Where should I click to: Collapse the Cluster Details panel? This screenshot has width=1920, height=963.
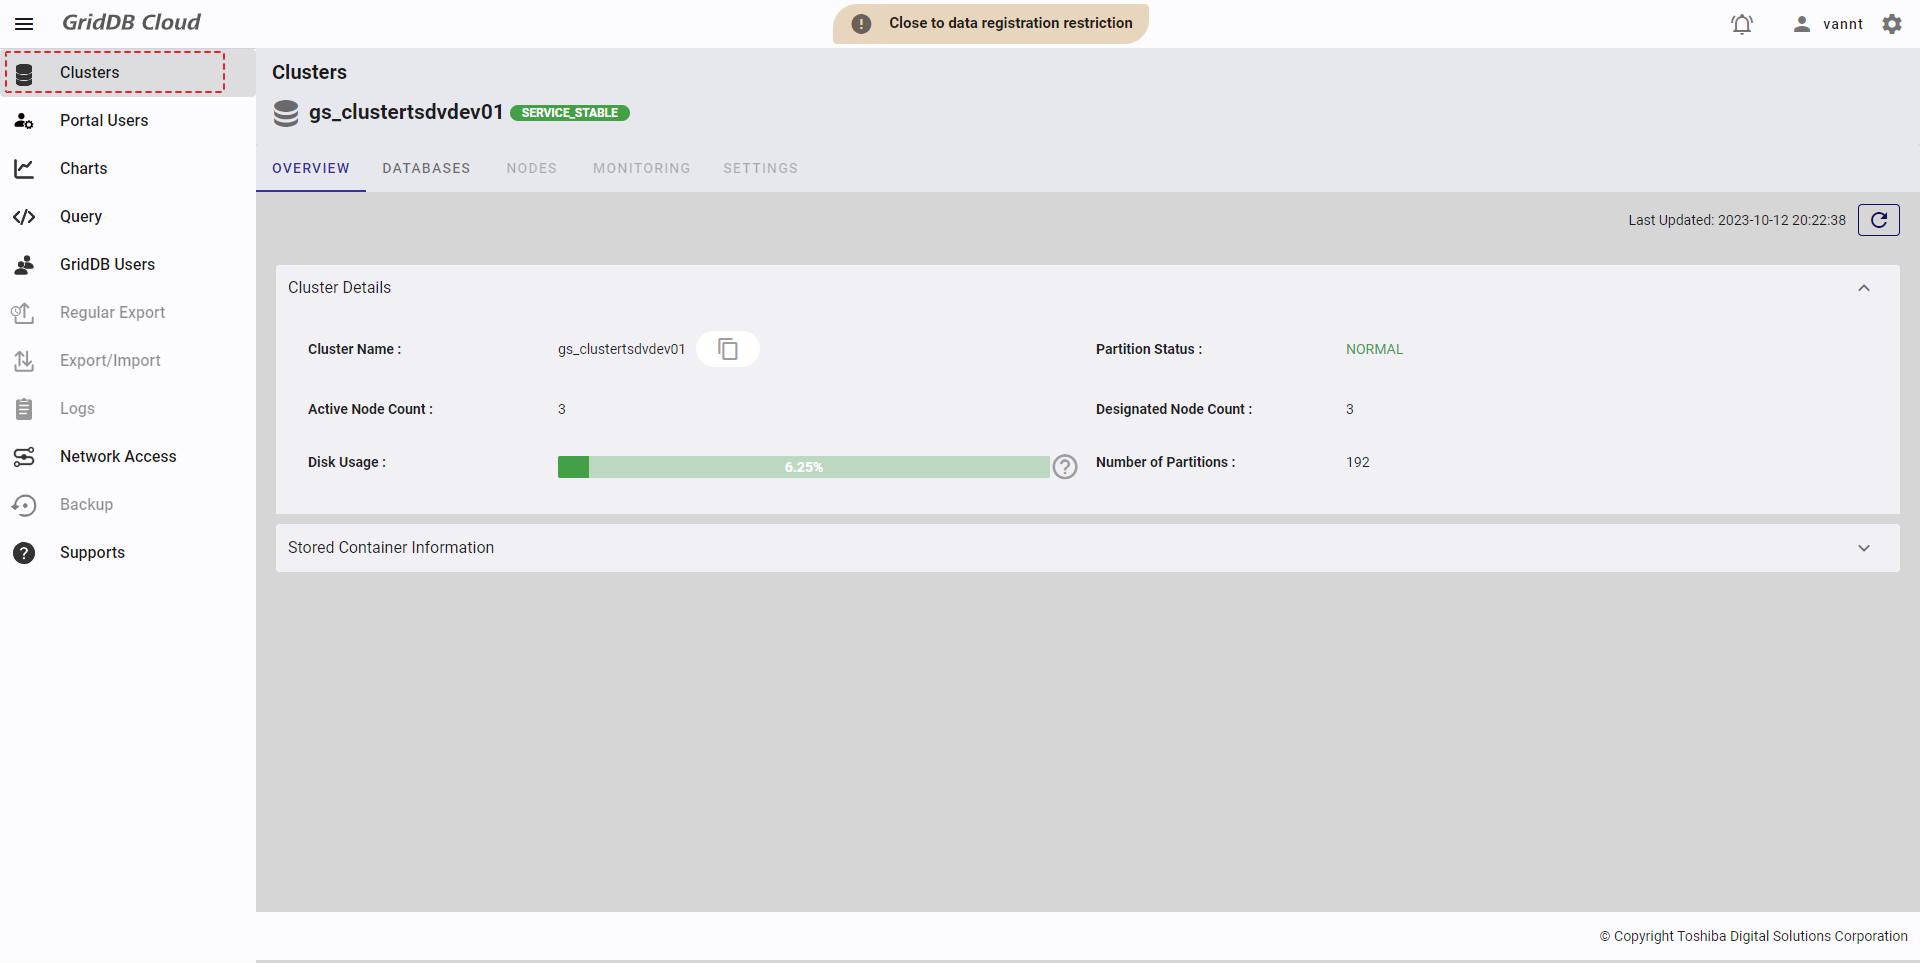(x=1864, y=288)
